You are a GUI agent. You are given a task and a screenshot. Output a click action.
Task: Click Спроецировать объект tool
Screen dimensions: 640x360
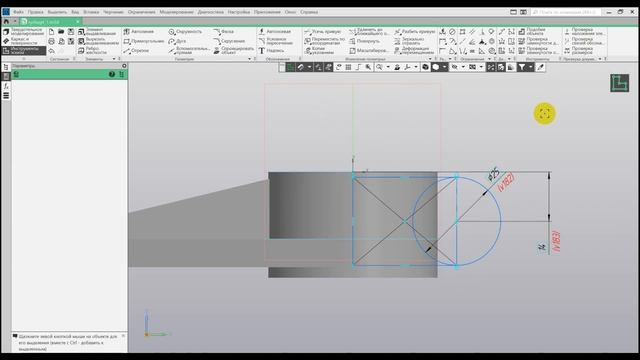(x=233, y=51)
